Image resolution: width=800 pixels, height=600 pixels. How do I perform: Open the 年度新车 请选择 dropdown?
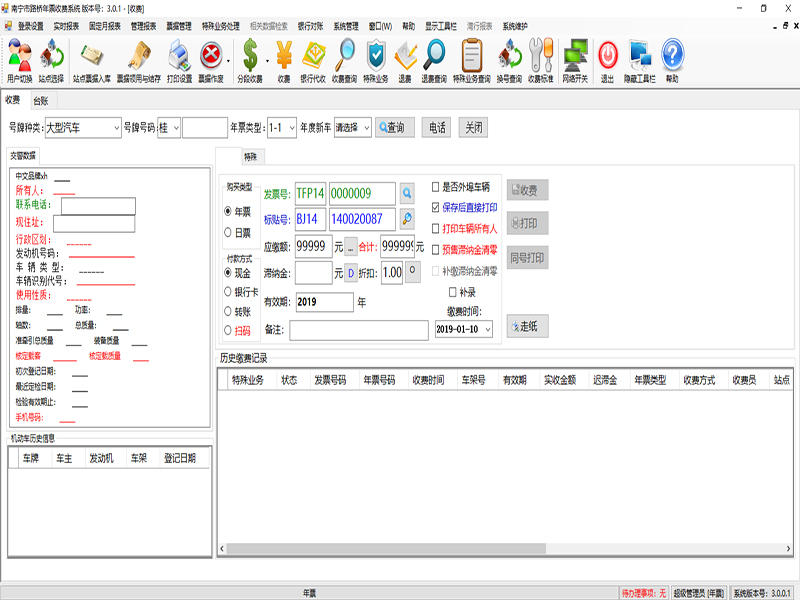366,128
